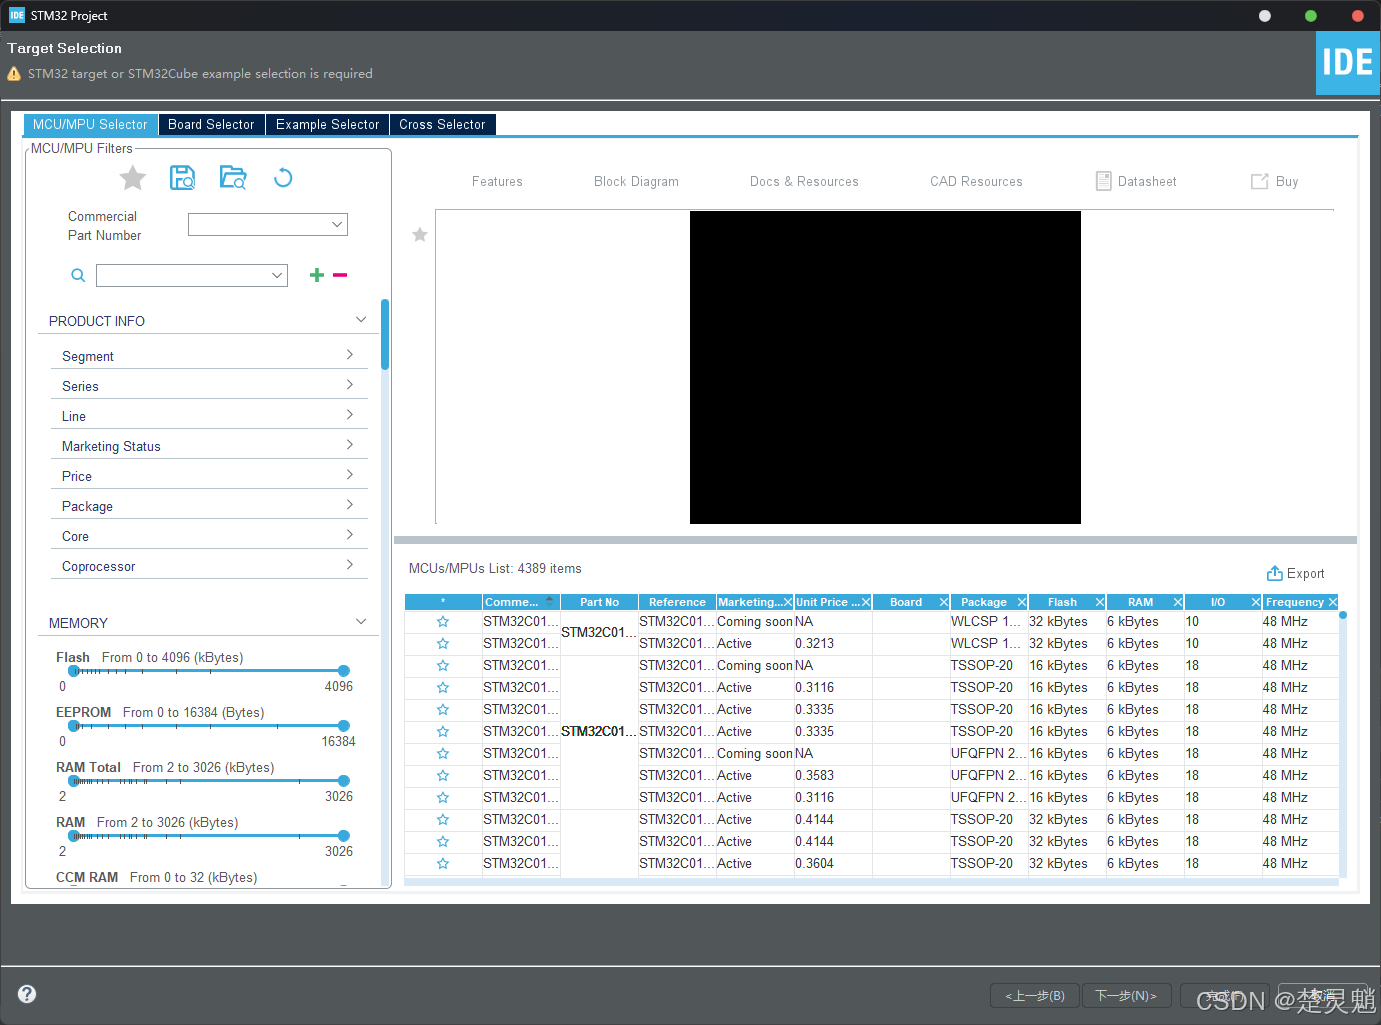Click the gray star beside the preview area
1381x1025 pixels.
tap(420, 235)
